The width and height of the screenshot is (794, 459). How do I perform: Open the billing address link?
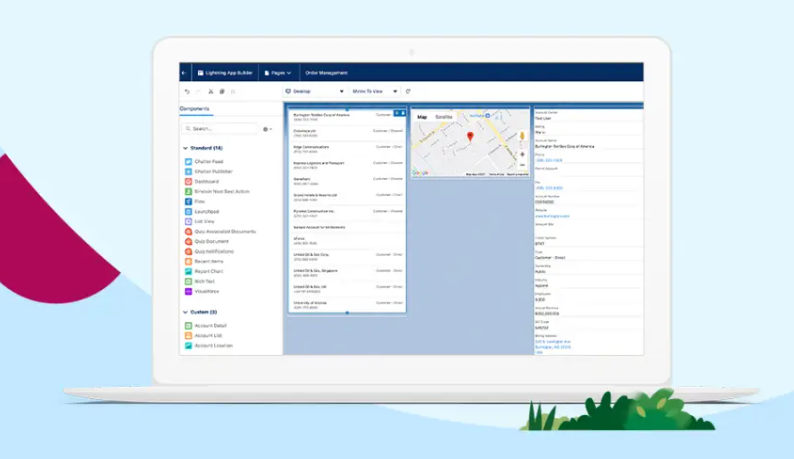(553, 345)
